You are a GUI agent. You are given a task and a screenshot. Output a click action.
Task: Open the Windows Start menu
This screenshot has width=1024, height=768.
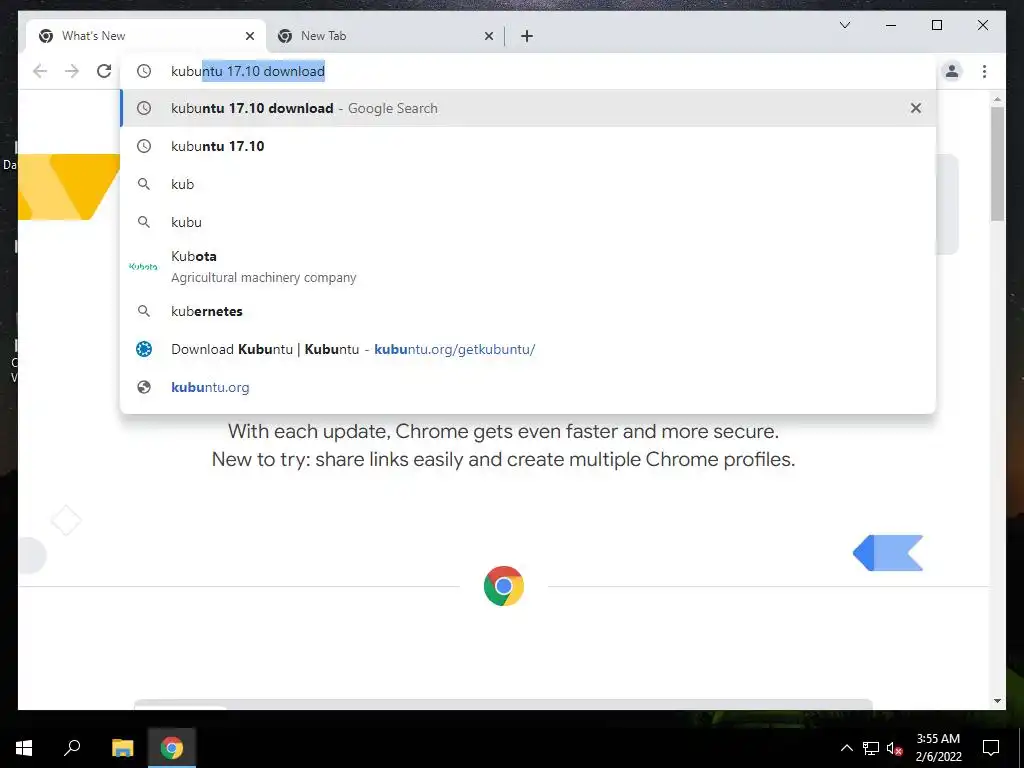click(24, 748)
